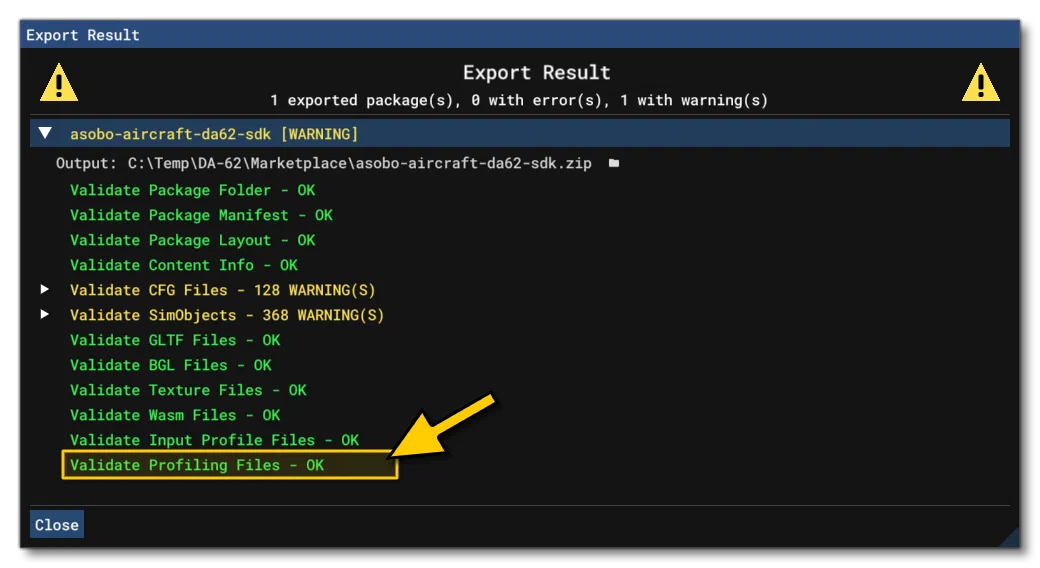Select Validate SimObjects 368 WARNING(S) row
1040x568 pixels.
(x=227, y=315)
